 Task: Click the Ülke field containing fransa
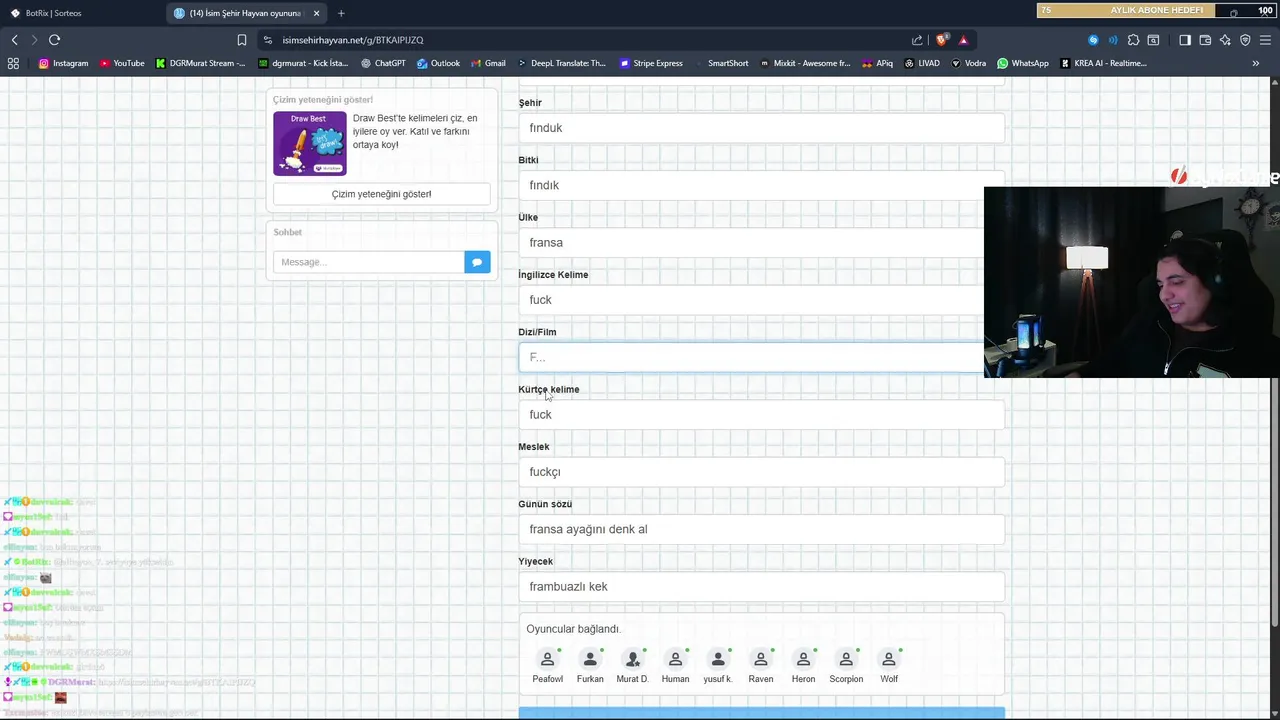(x=761, y=242)
